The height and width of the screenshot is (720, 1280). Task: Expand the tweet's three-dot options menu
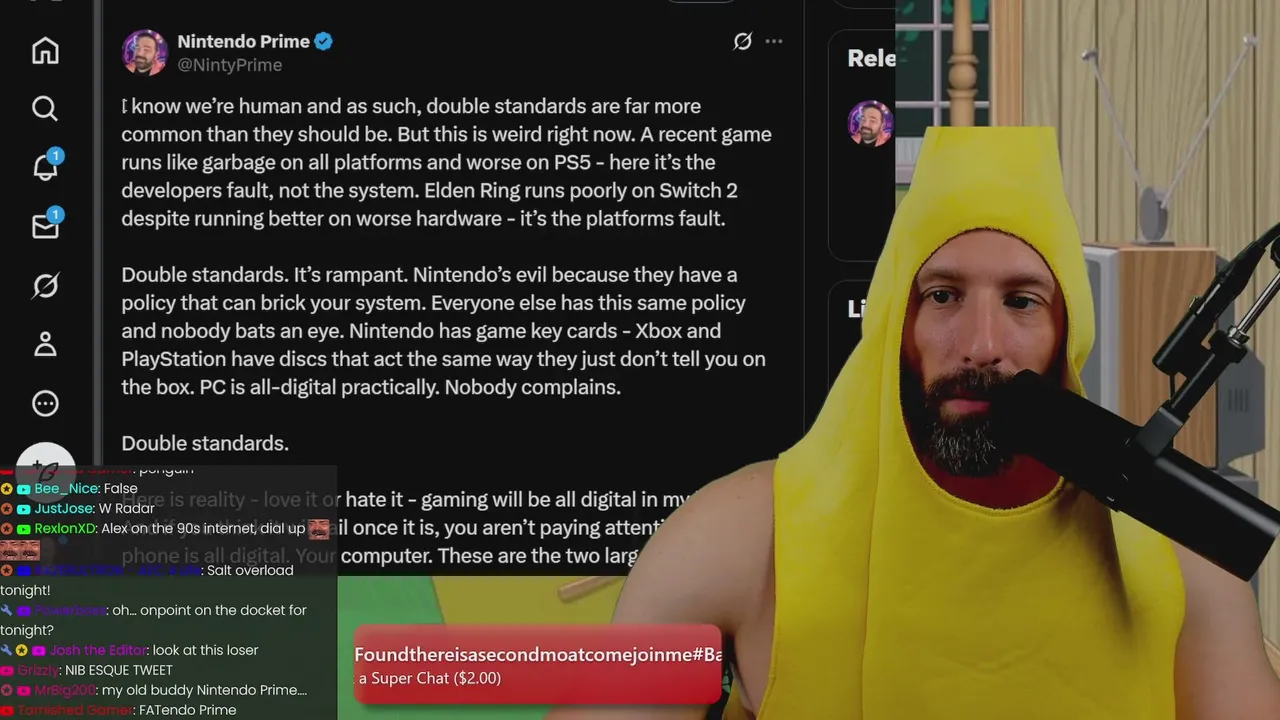774,41
